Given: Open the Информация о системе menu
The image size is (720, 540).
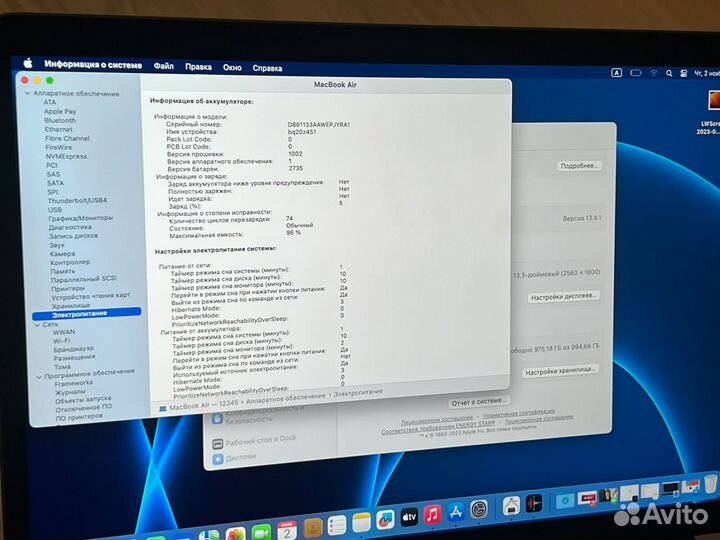Looking at the screenshot, I should coord(93,64).
